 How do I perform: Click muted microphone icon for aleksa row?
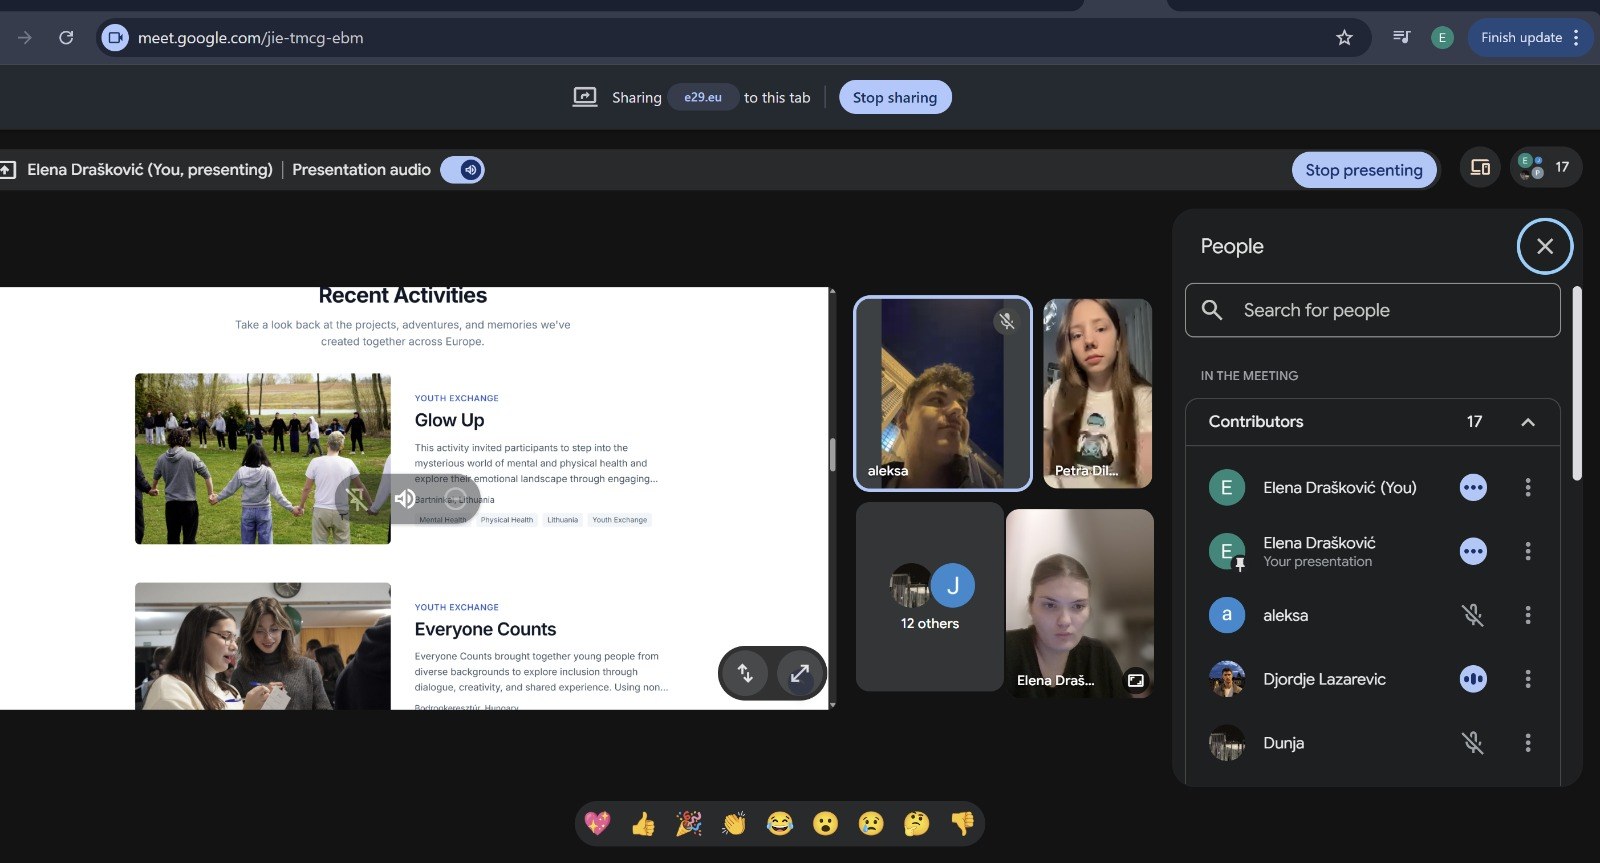(x=1473, y=615)
